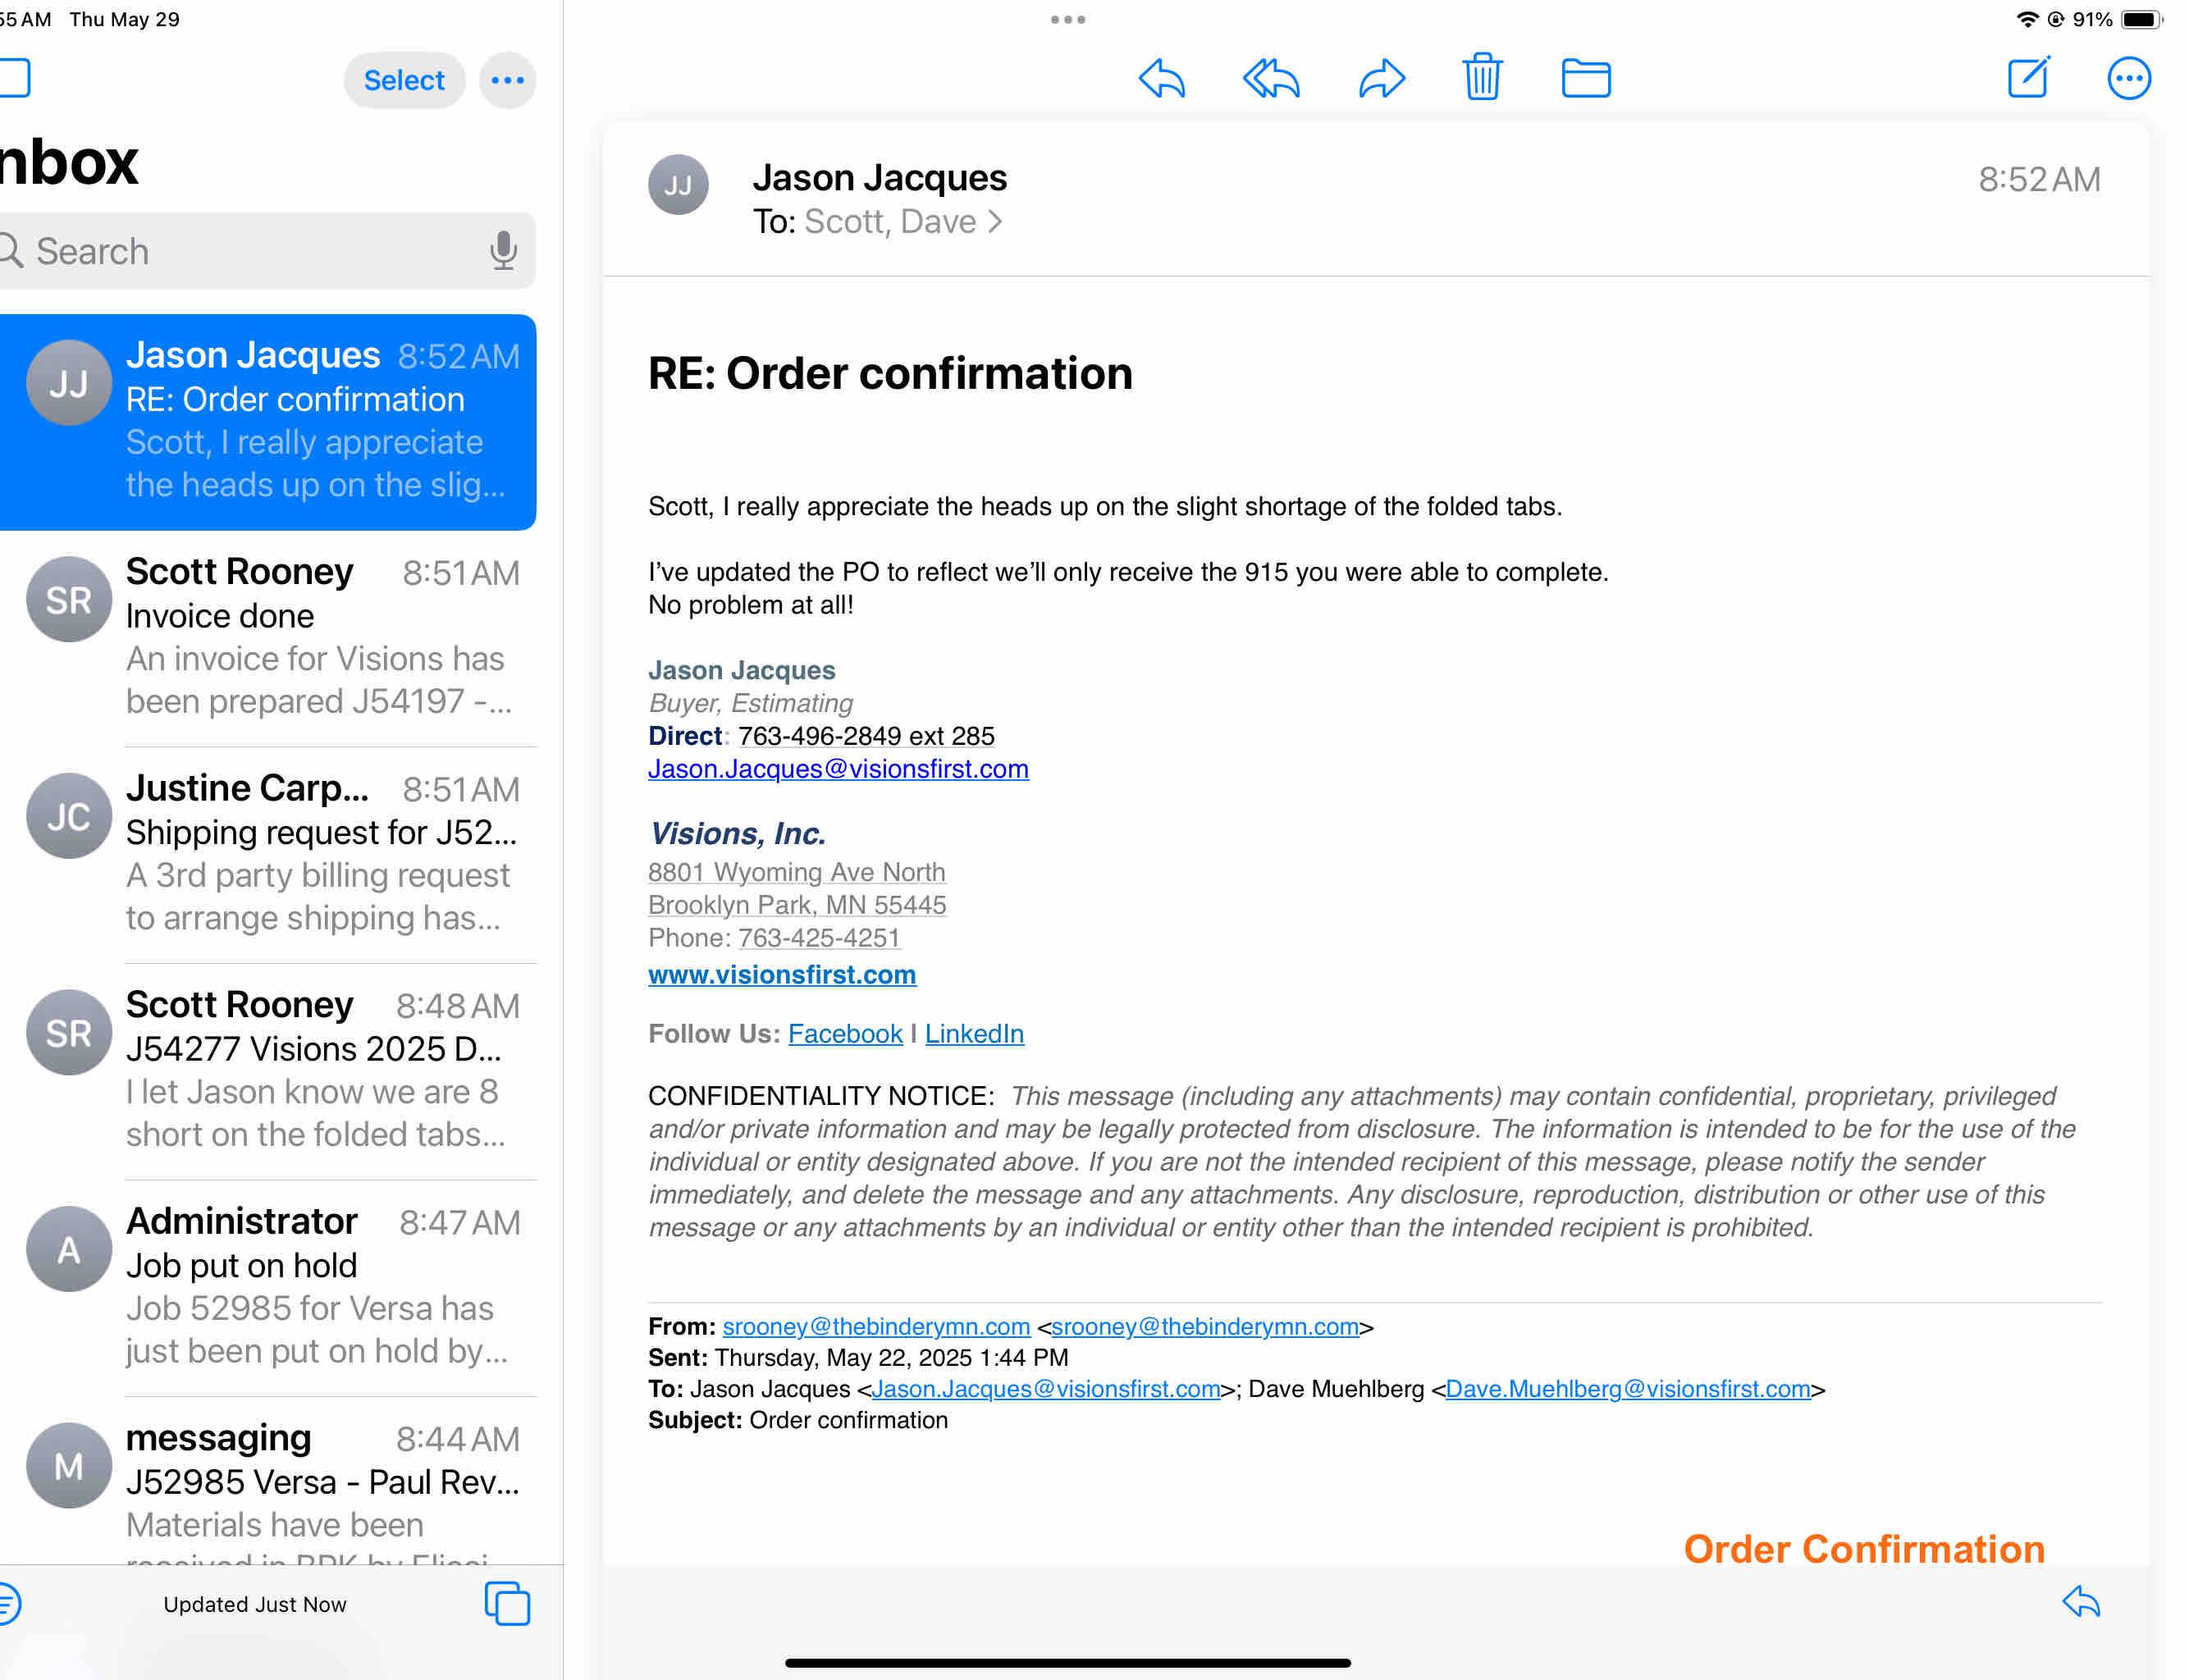Open the inbox more options ellipsis menu
The width and height of the screenshot is (2189, 1680).
pos(507,80)
